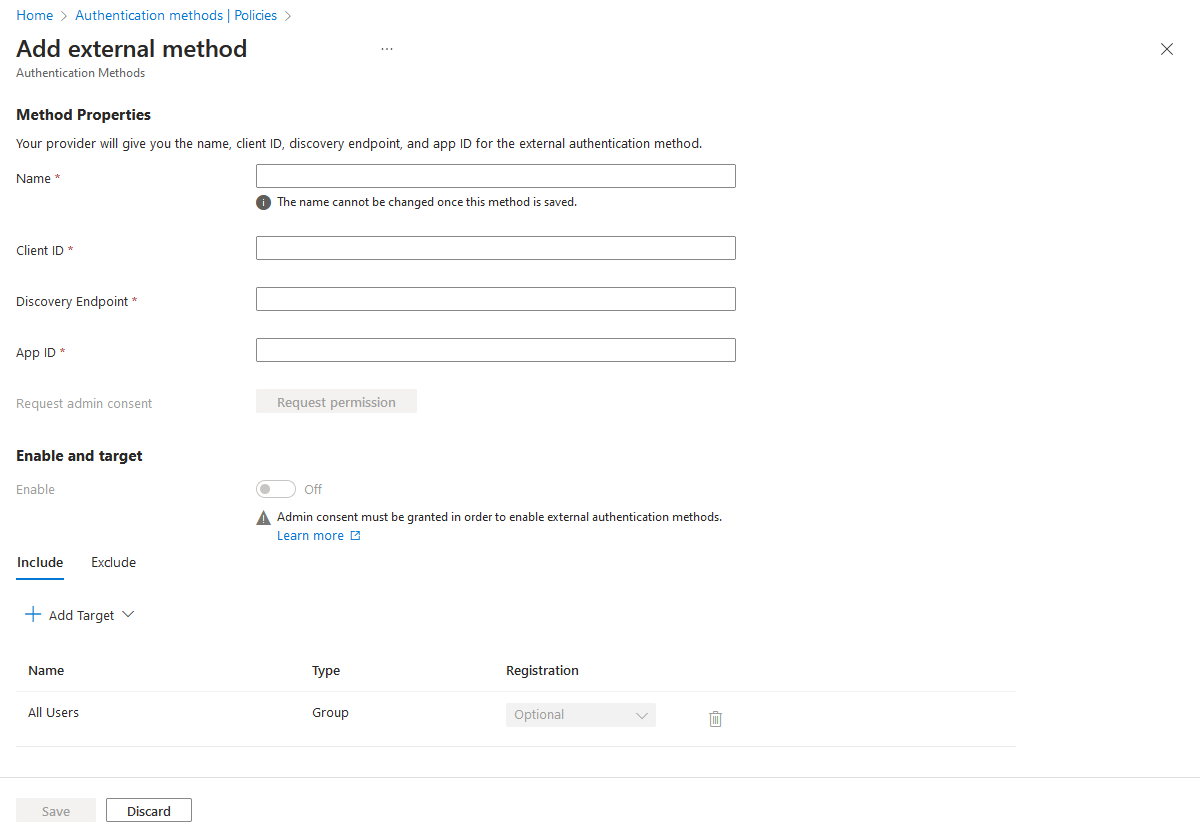Click the info icon below Name field
The width and height of the screenshot is (1200, 836).
click(264, 202)
